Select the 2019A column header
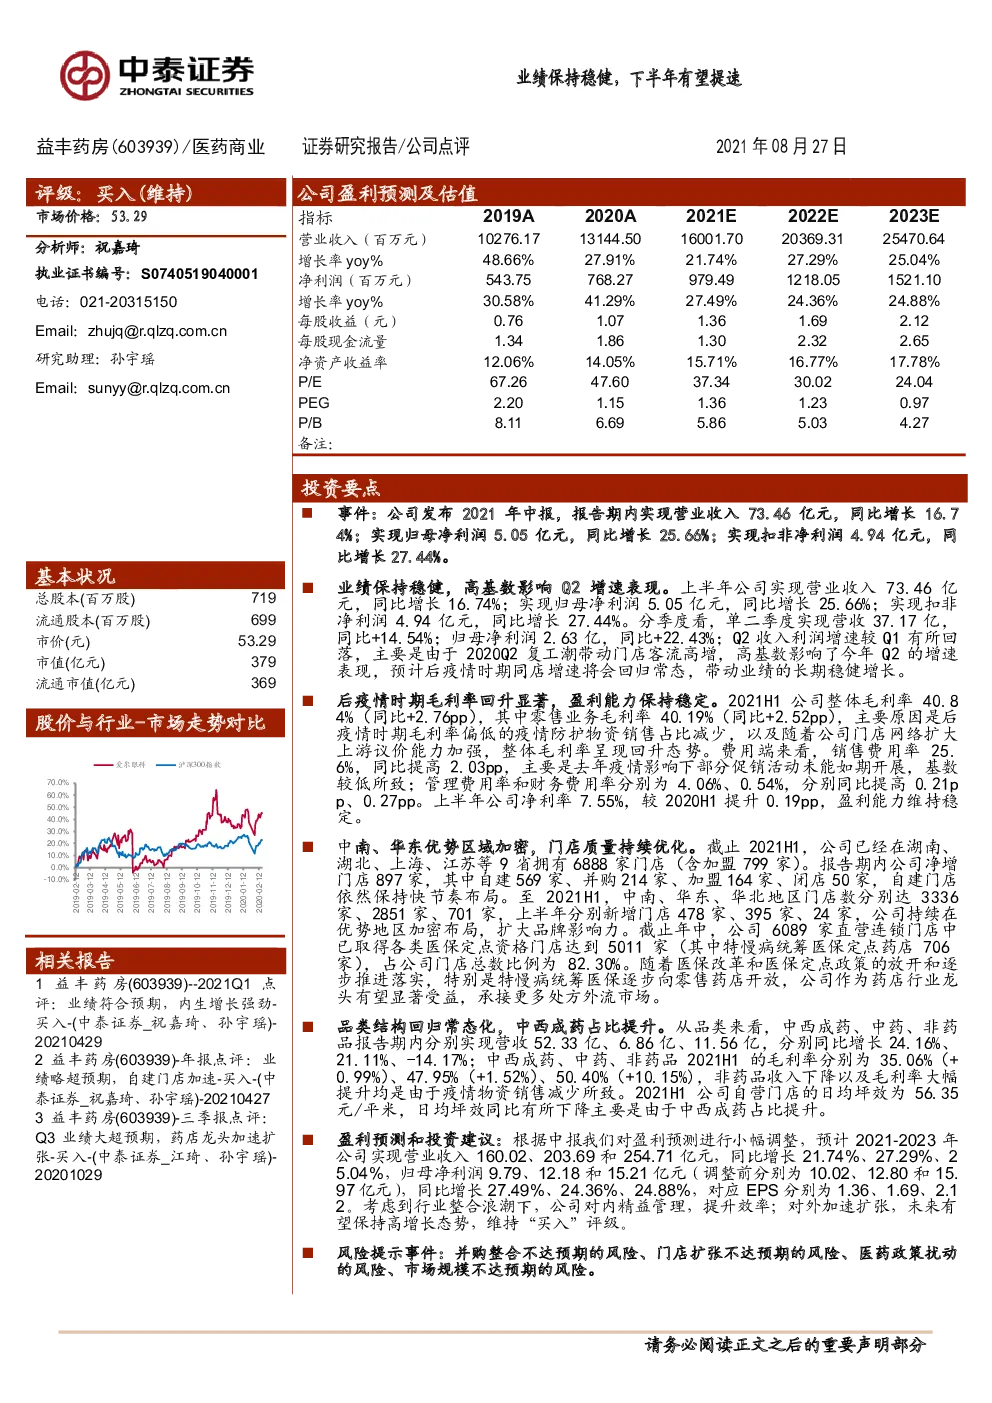992x1403 pixels. (508, 216)
